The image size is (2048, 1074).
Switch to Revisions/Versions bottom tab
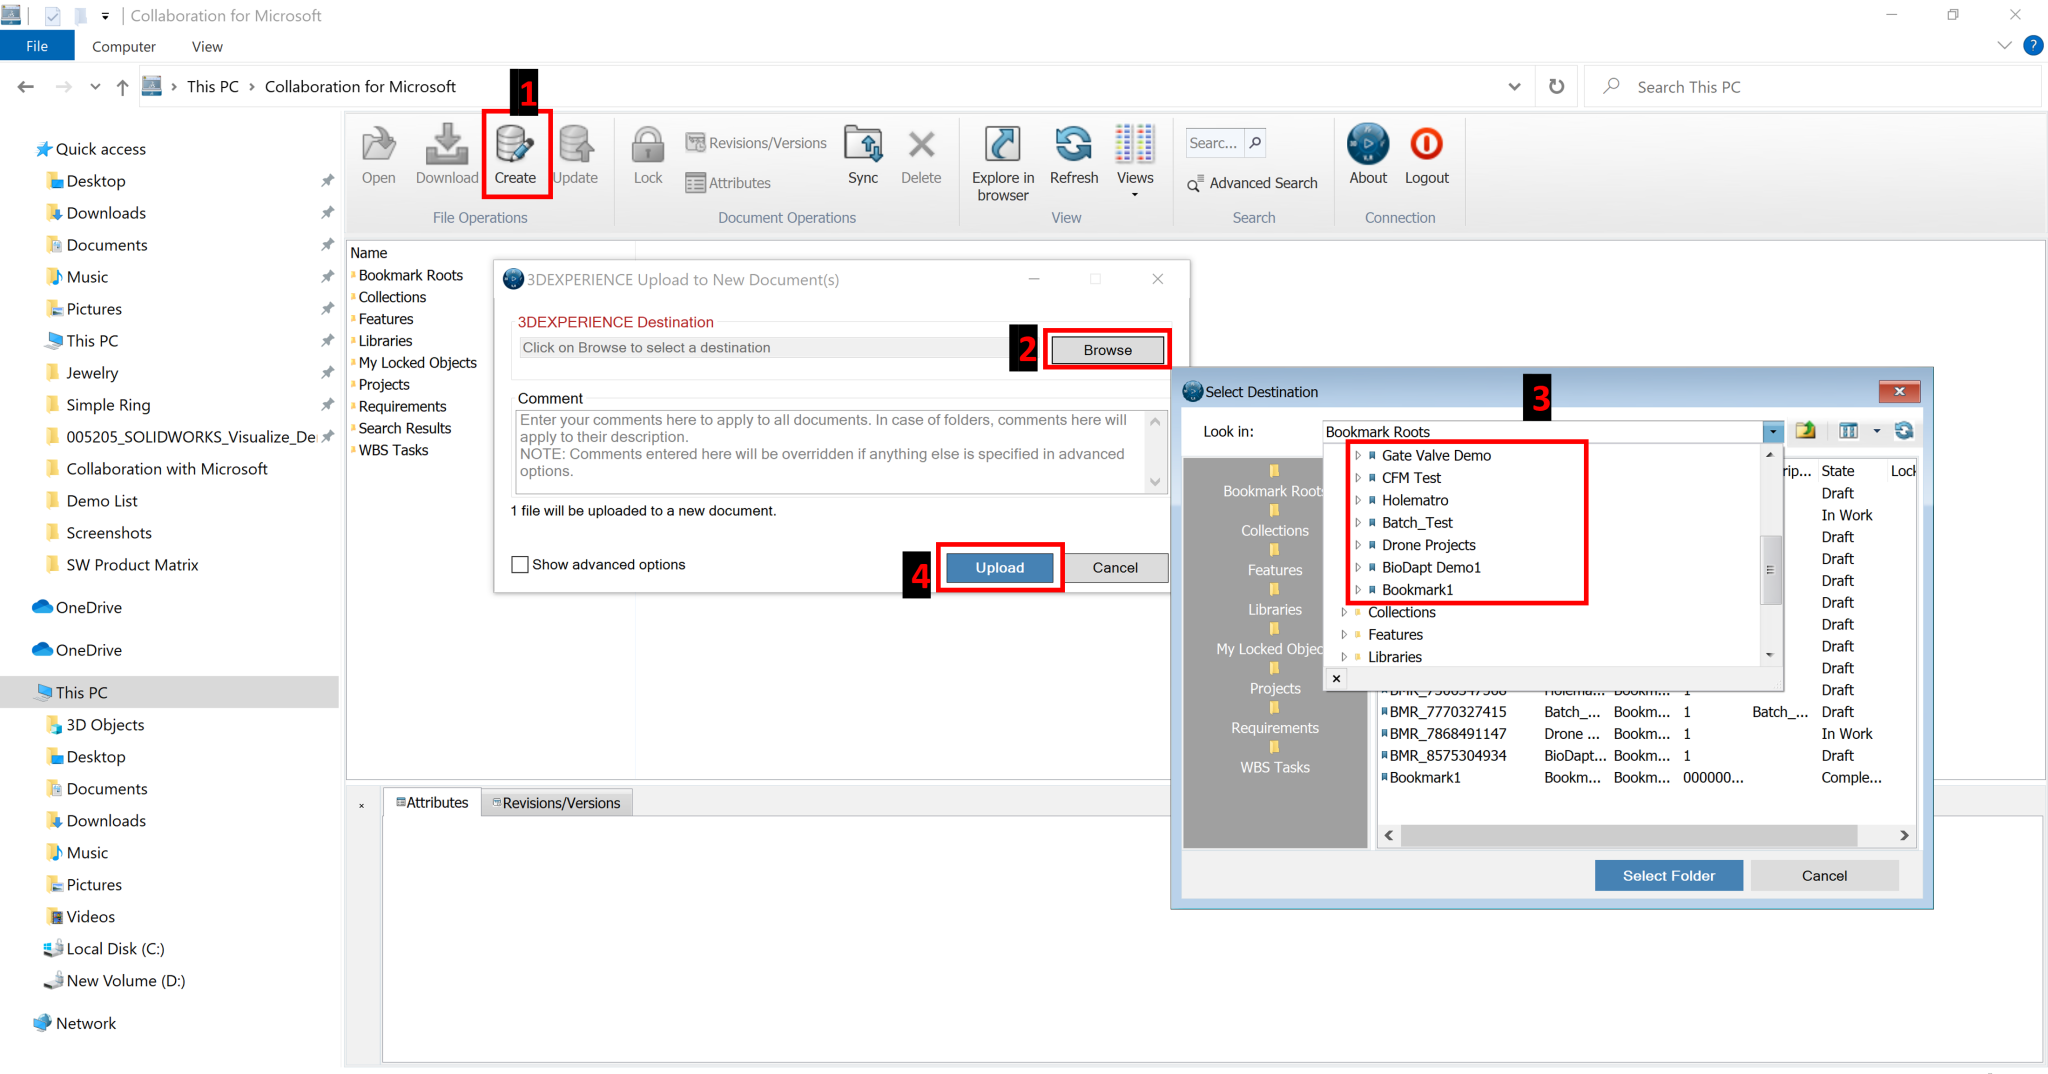pyautogui.click(x=557, y=803)
